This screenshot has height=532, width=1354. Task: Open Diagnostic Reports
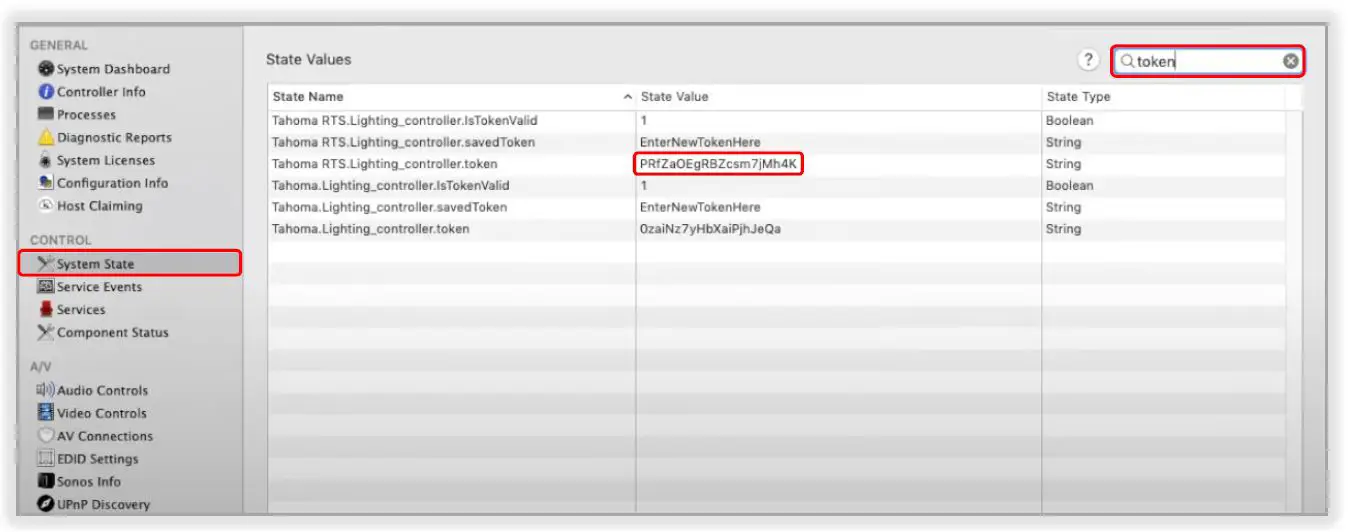[x=114, y=138]
